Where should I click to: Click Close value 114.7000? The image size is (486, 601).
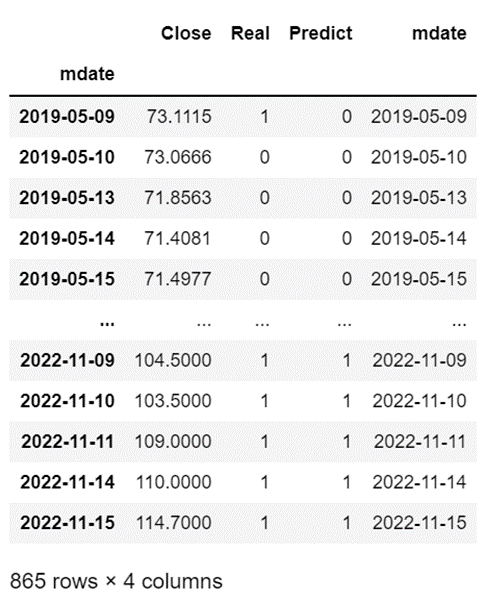point(174,523)
